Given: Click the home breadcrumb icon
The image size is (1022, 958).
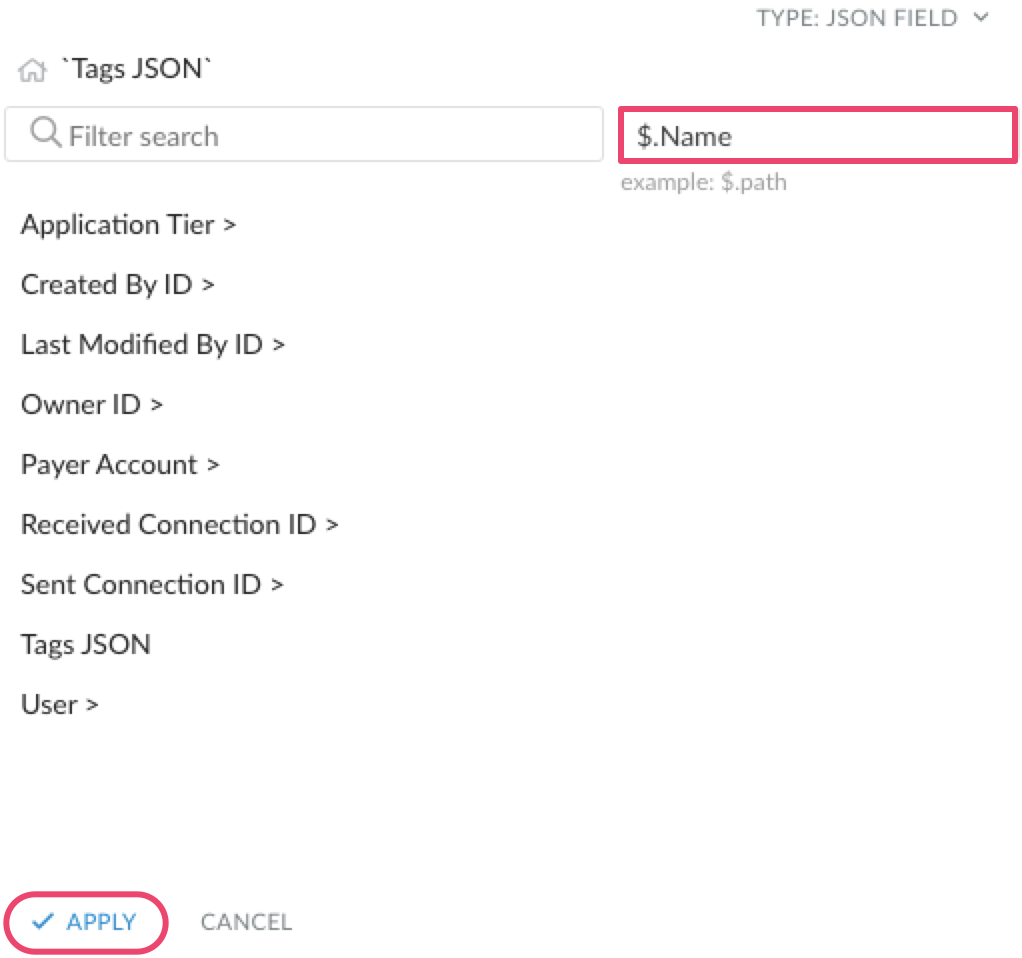Looking at the screenshot, I should click(33, 70).
